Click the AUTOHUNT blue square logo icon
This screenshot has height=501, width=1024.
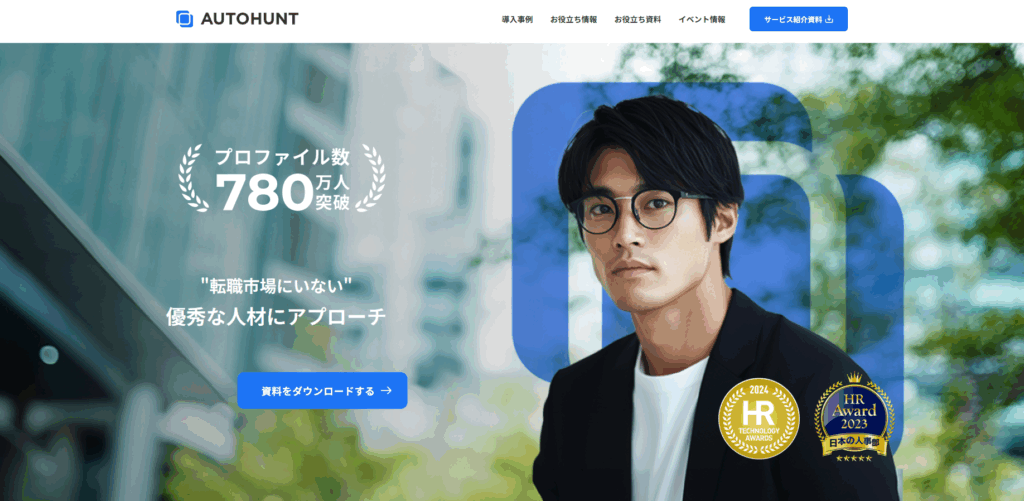pyautogui.click(x=184, y=19)
